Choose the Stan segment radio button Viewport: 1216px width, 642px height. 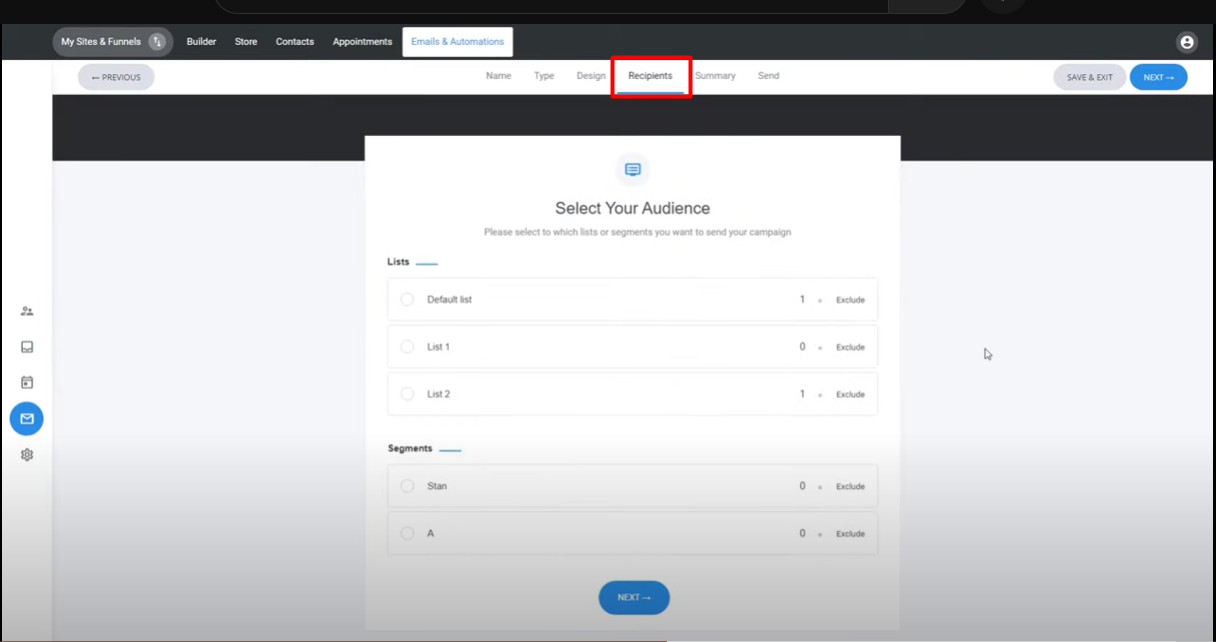tap(407, 486)
